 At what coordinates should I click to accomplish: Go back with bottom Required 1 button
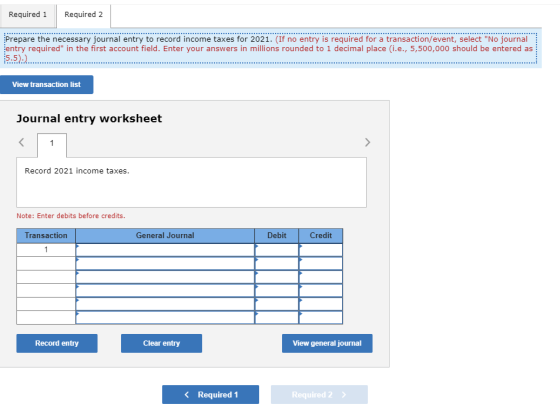tap(210, 395)
